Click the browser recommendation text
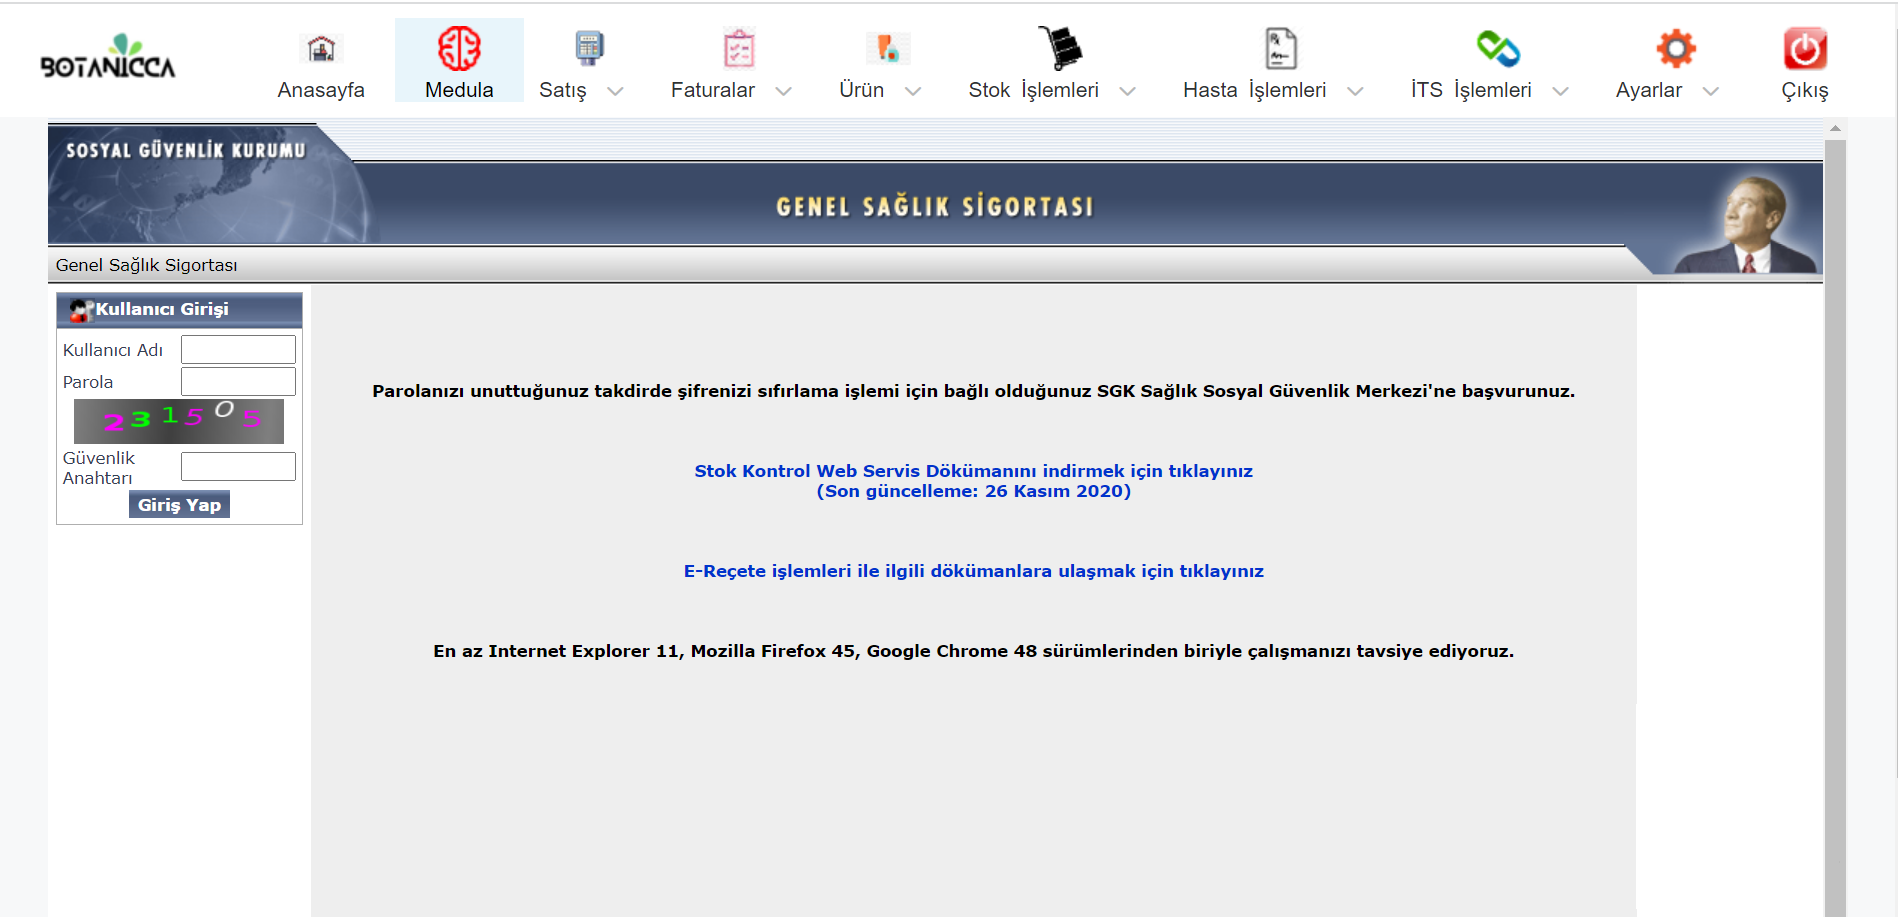Image resolution: width=1898 pixels, height=917 pixels. tap(974, 651)
